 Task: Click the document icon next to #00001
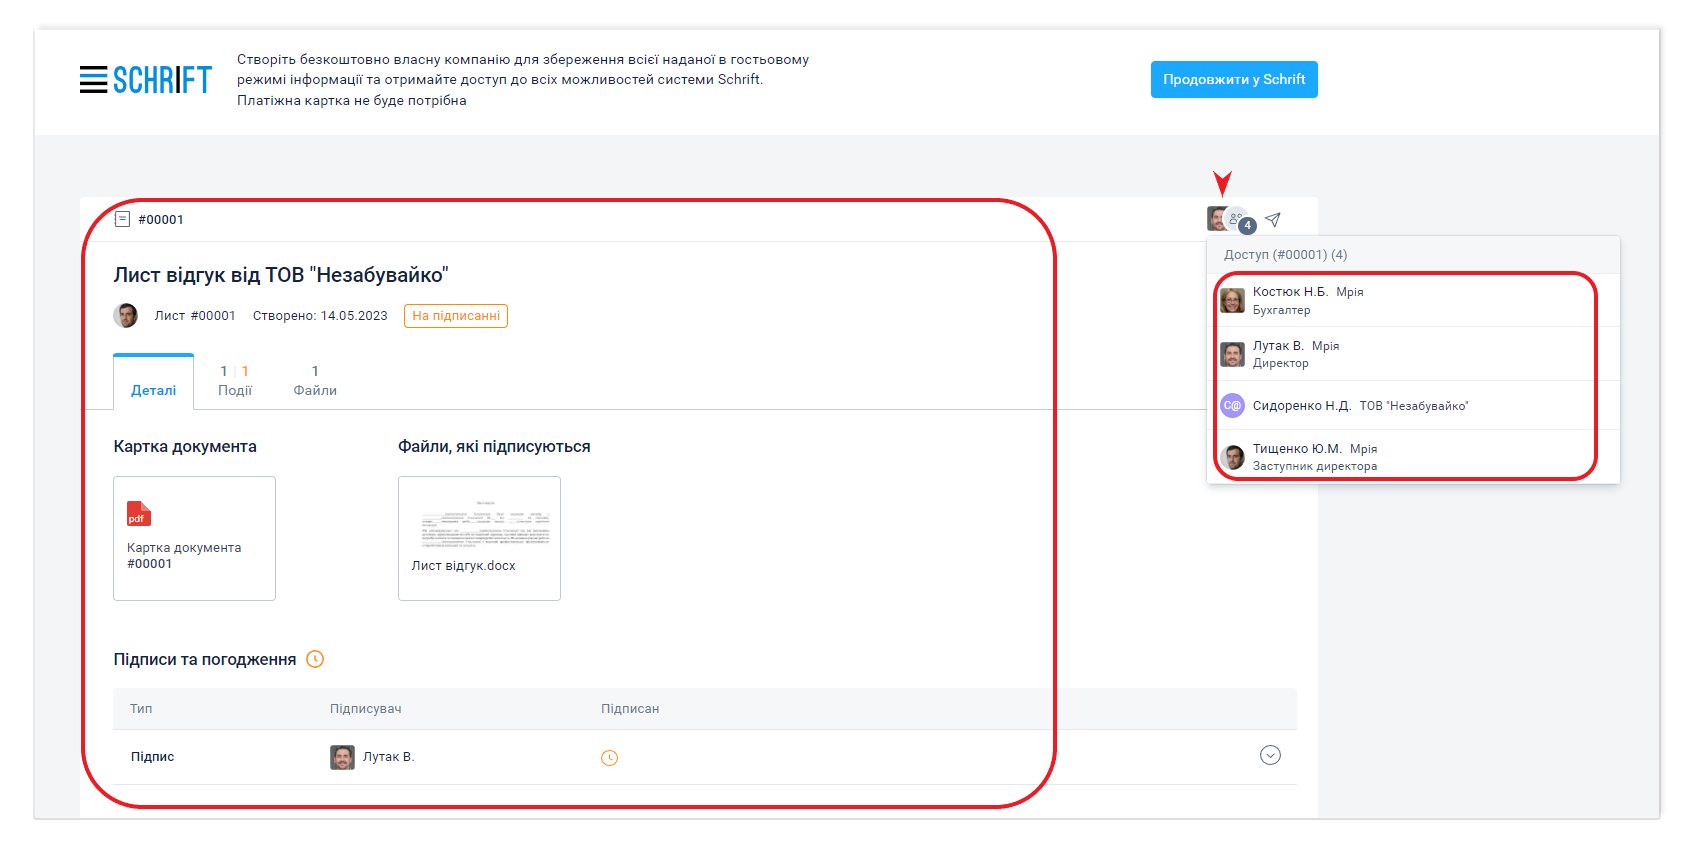(x=122, y=219)
